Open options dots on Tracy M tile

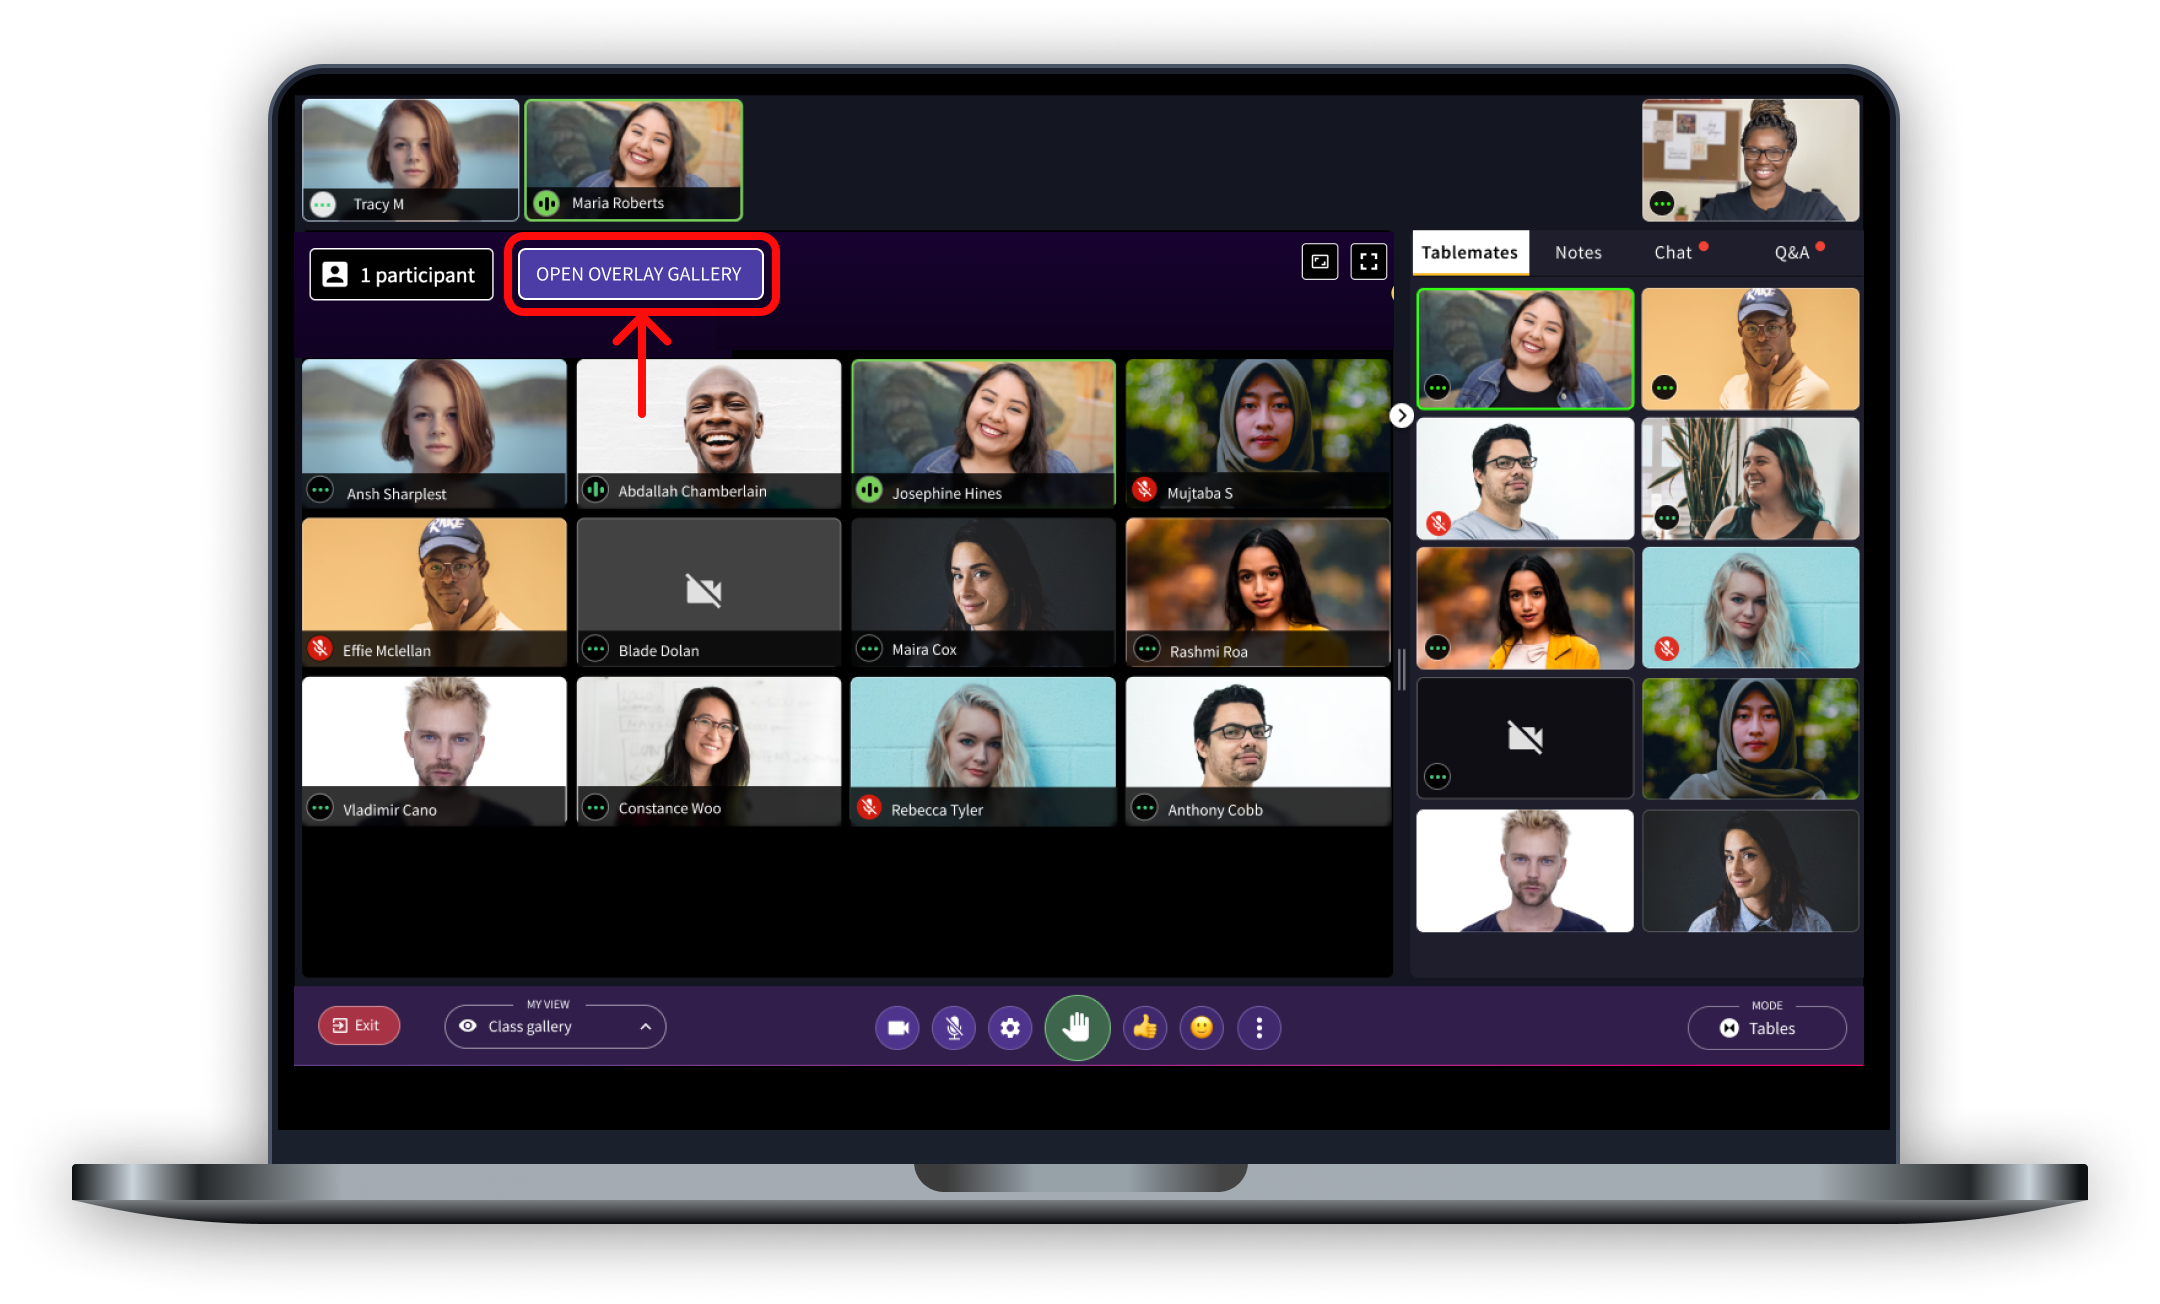click(323, 204)
